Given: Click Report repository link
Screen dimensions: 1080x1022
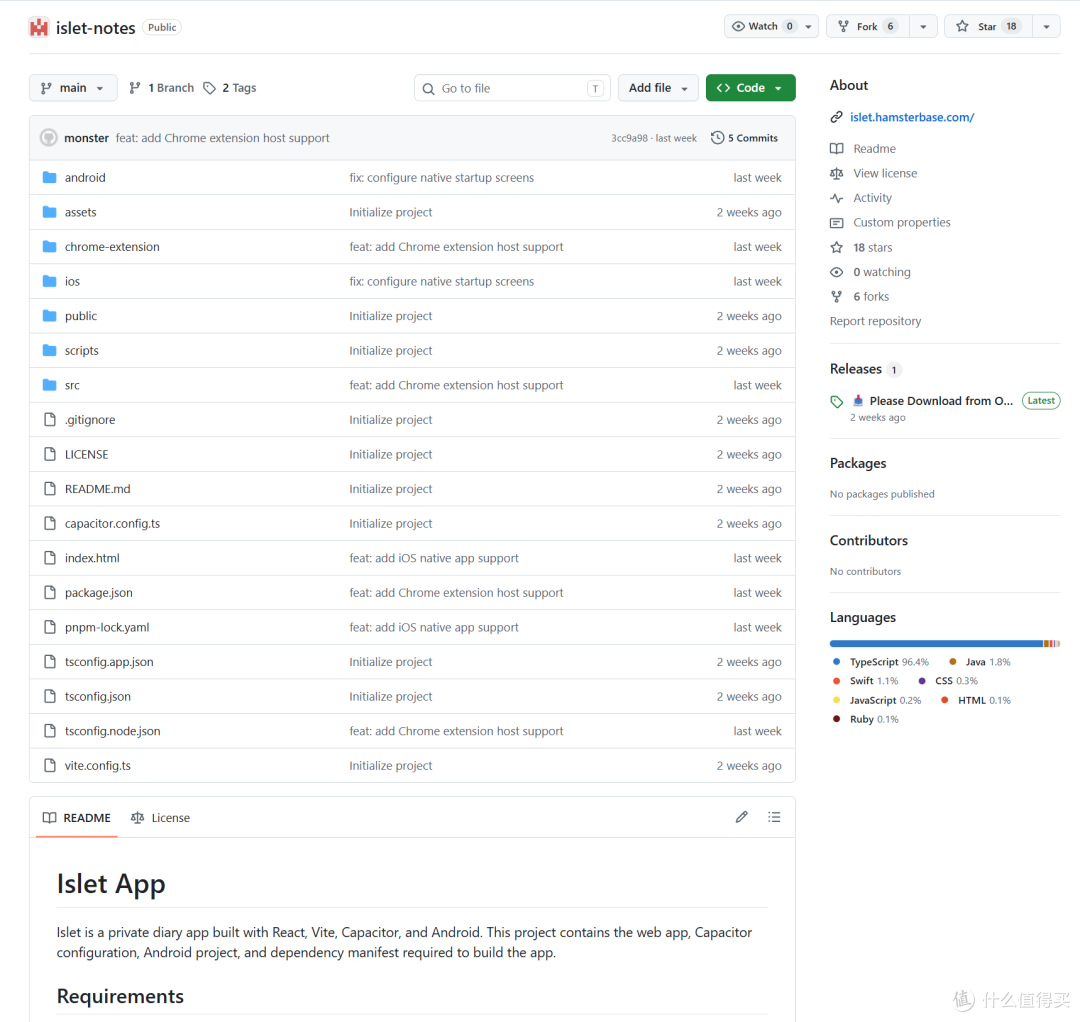Looking at the screenshot, I should click(875, 322).
